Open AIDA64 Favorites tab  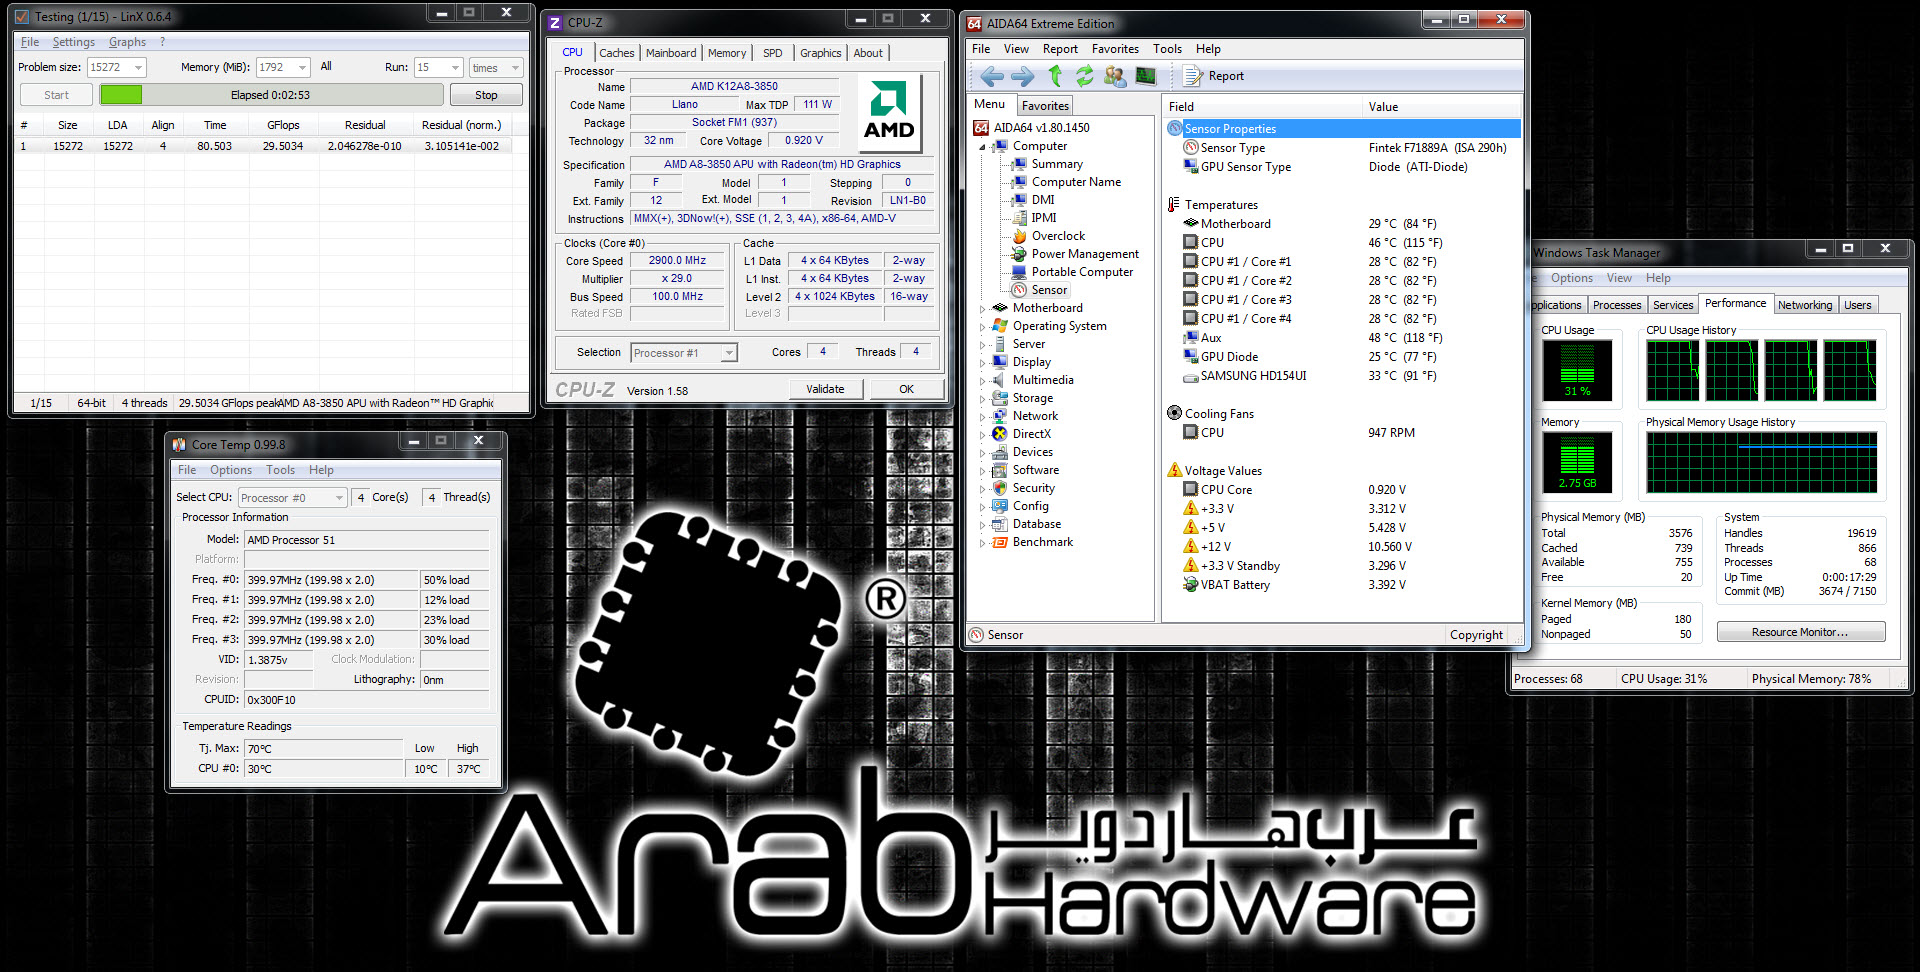[x=1045, y=106]
